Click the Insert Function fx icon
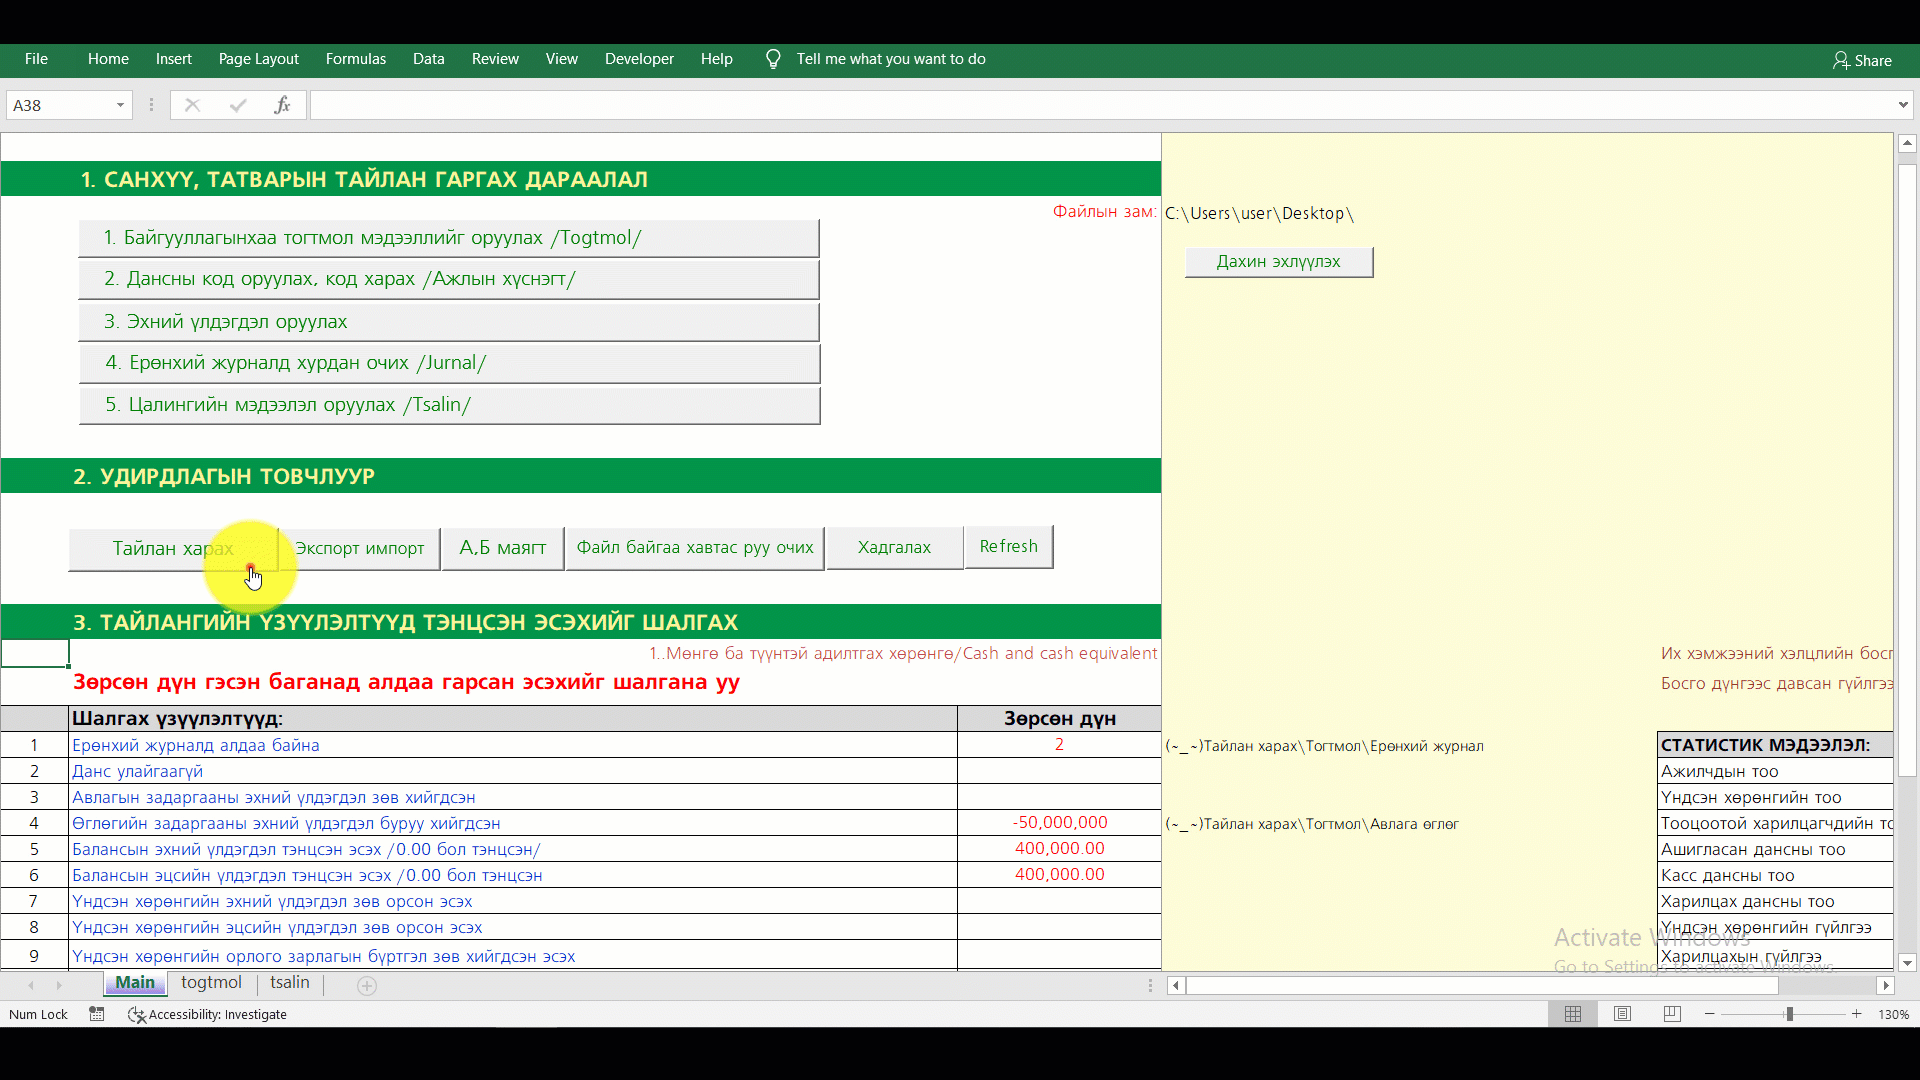 pos(282,105)
